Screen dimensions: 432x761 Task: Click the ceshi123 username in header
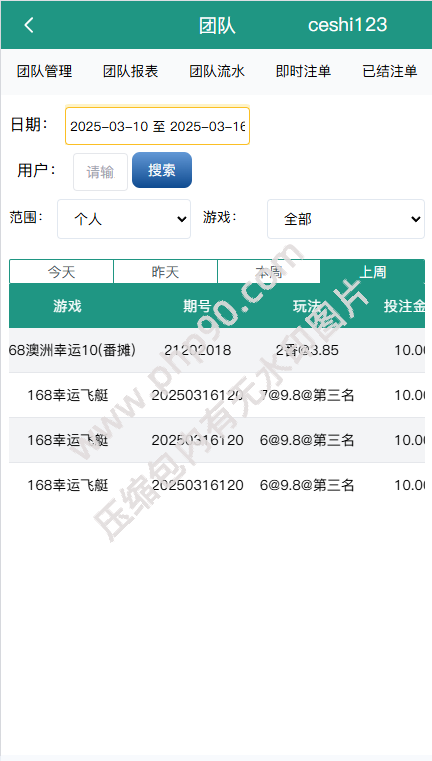coord(348,25)
